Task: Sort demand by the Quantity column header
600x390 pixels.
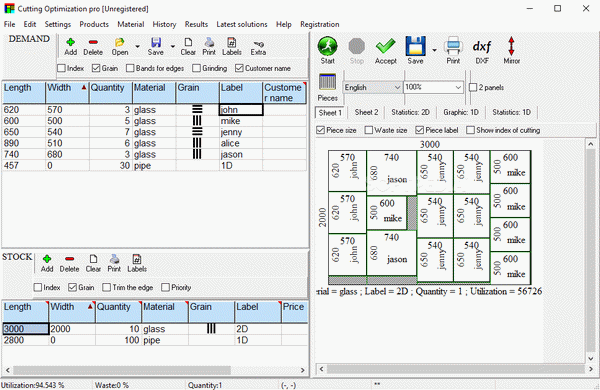Action: [x=111, y=92]
